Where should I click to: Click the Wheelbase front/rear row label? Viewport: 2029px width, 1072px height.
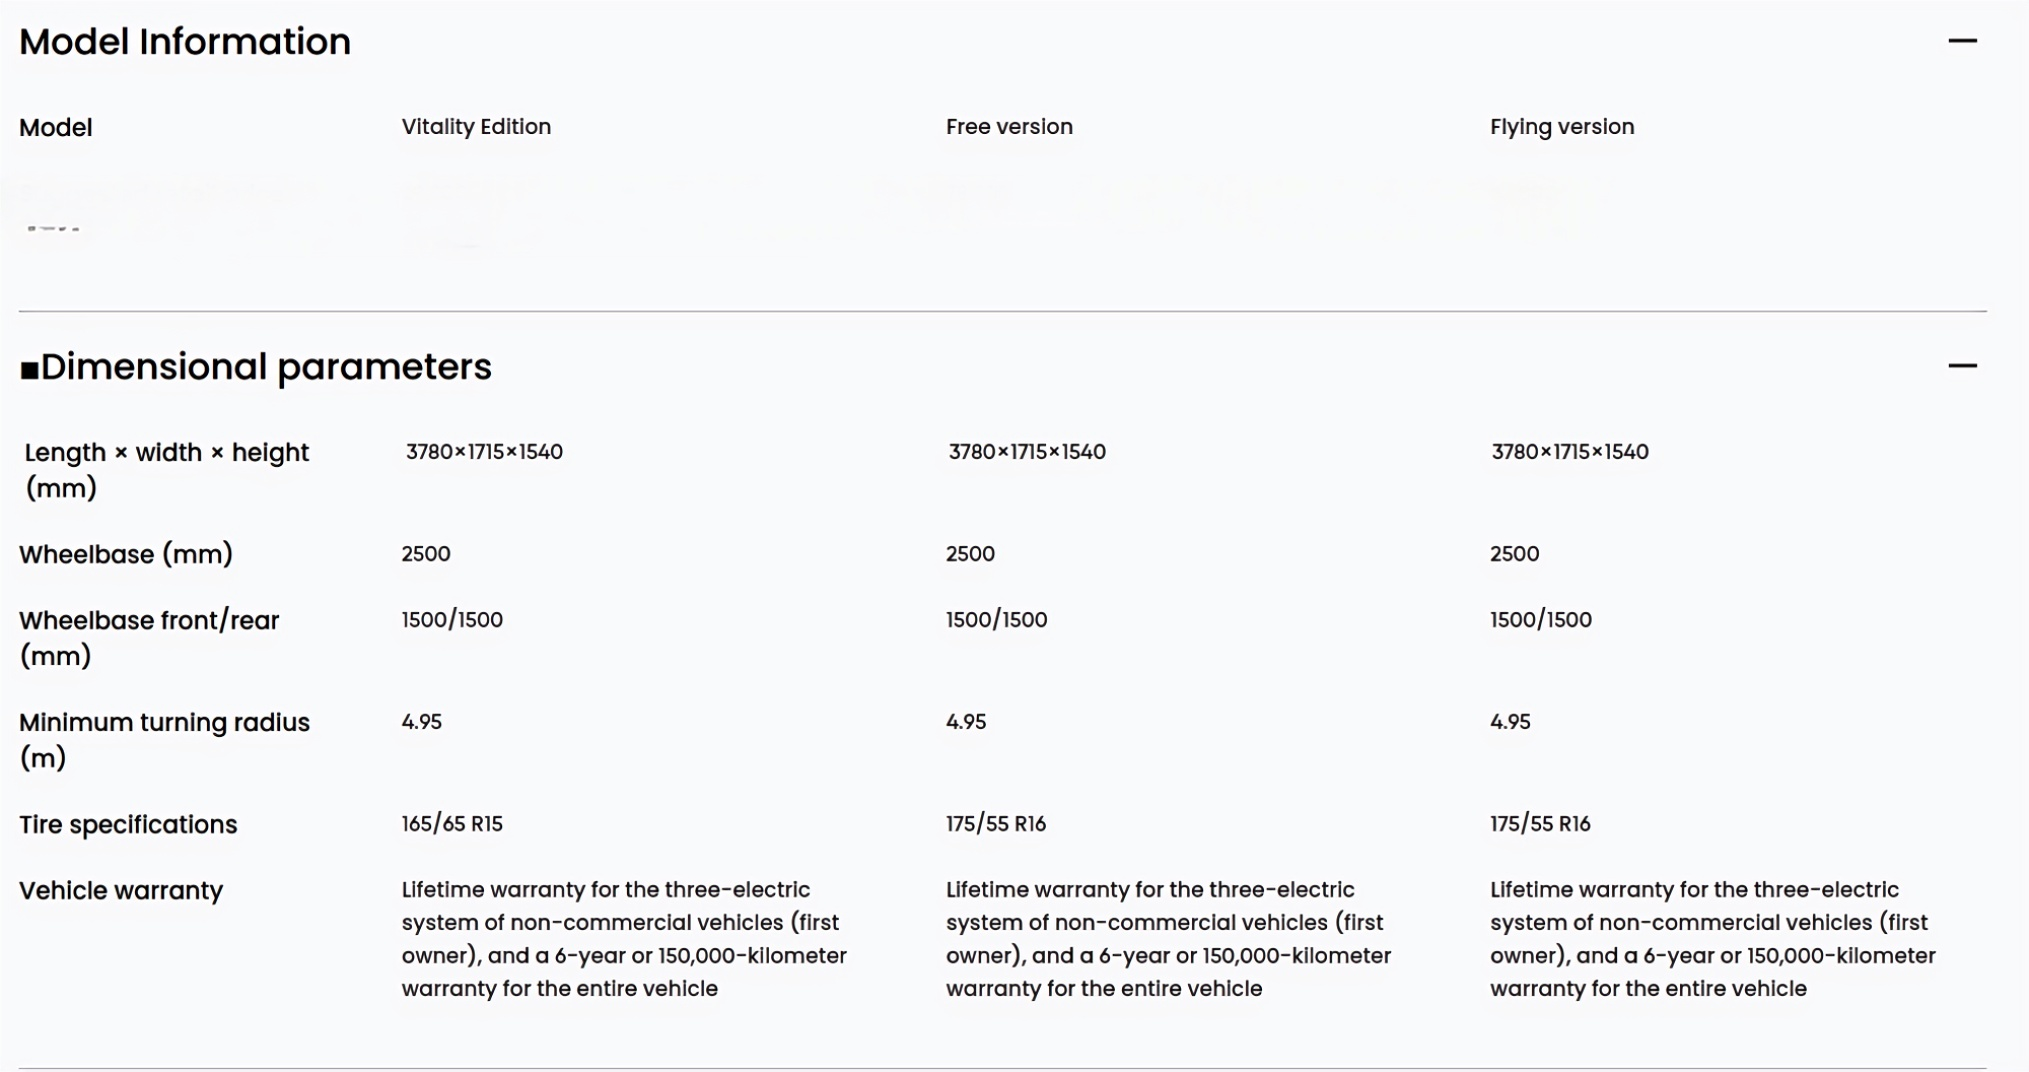click(149, 638)
